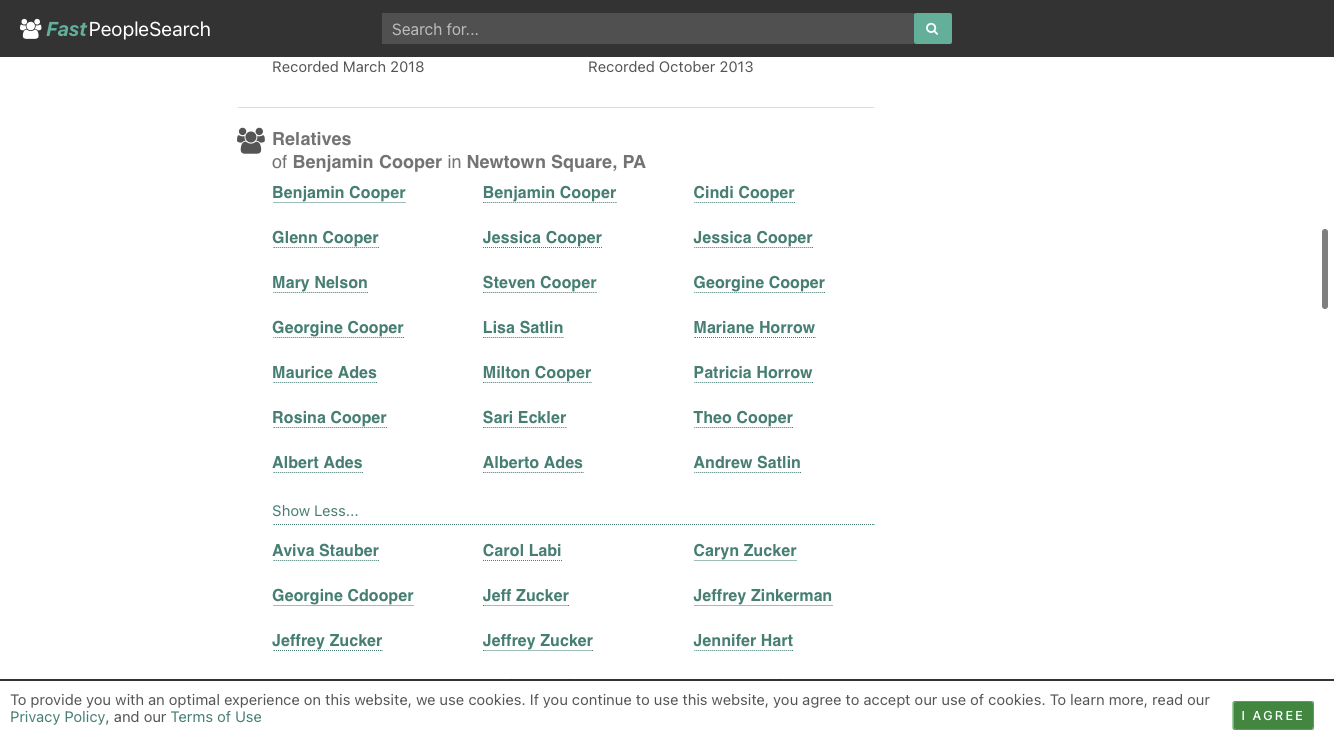Click the 'Recorded March 2018' text
This screenshot has height=750, width=1334.
[348, 67]
